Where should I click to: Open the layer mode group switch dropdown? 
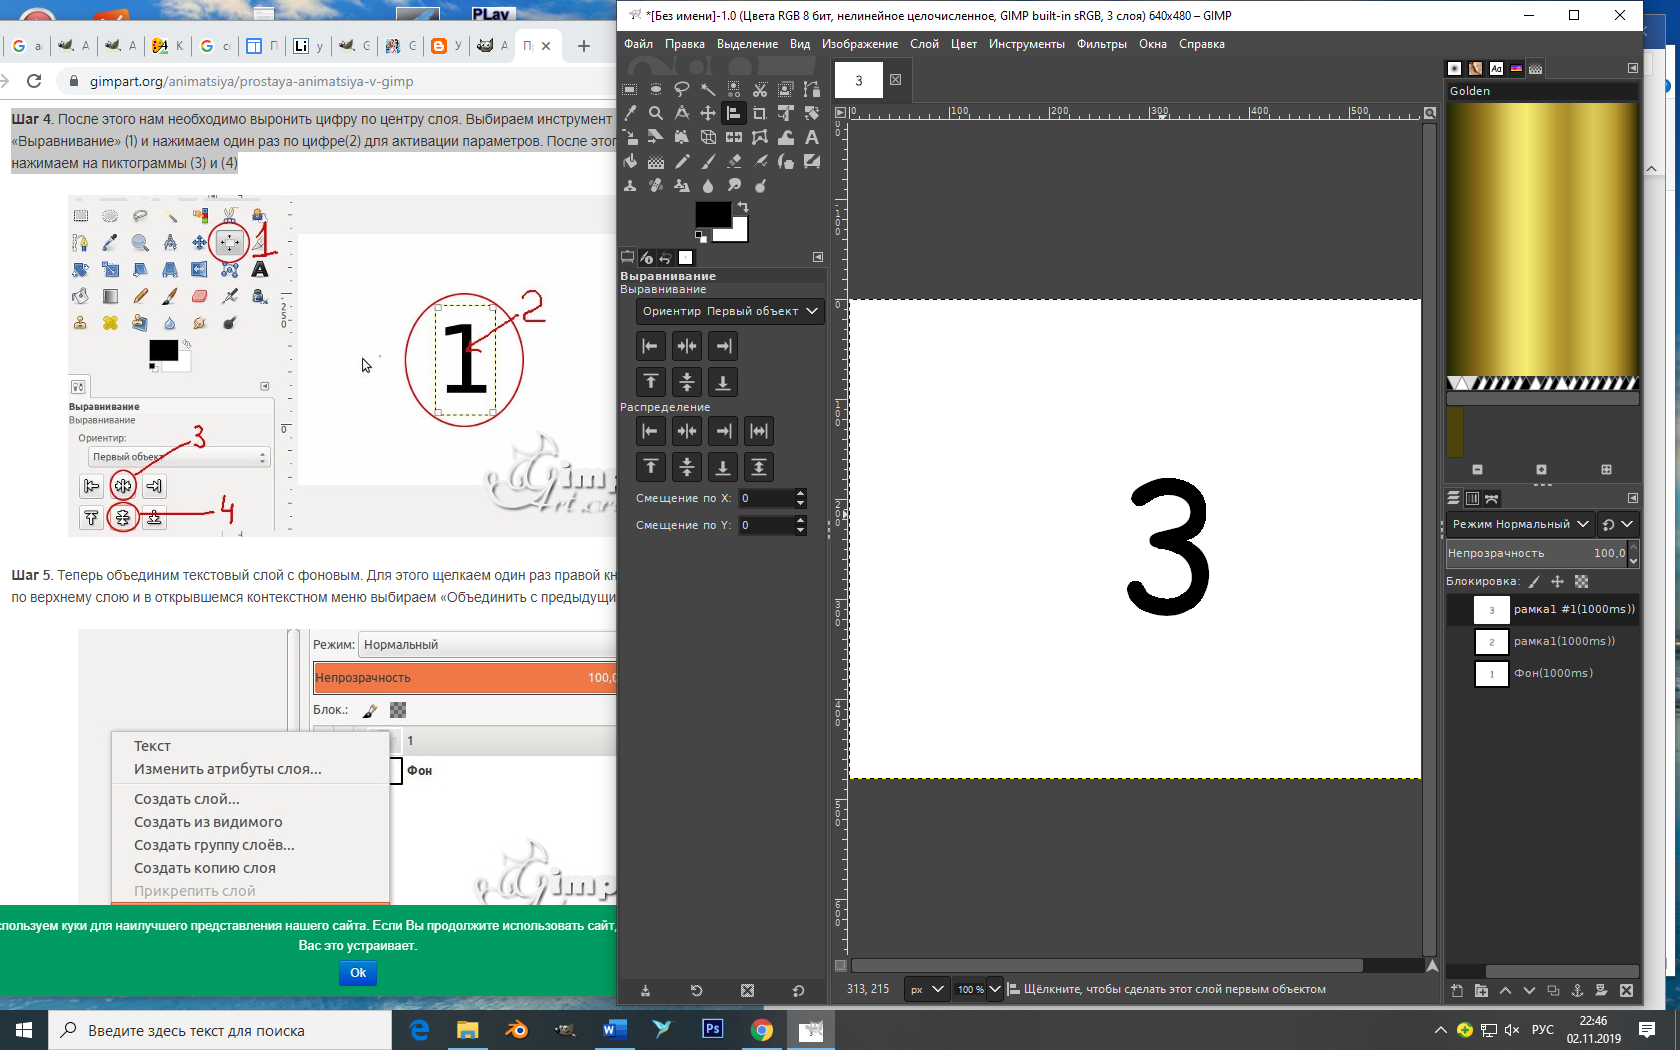pyautogui.click(x=1618, y=524)
